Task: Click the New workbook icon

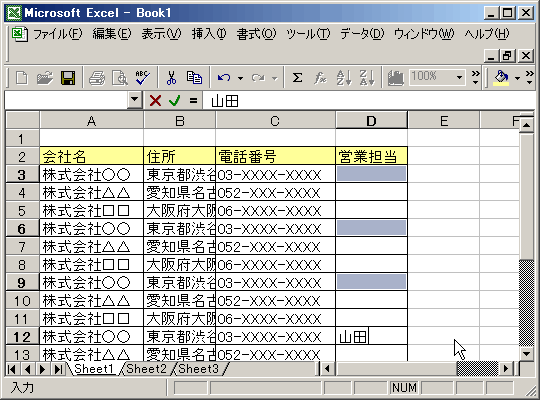Action: coord(22,78)
